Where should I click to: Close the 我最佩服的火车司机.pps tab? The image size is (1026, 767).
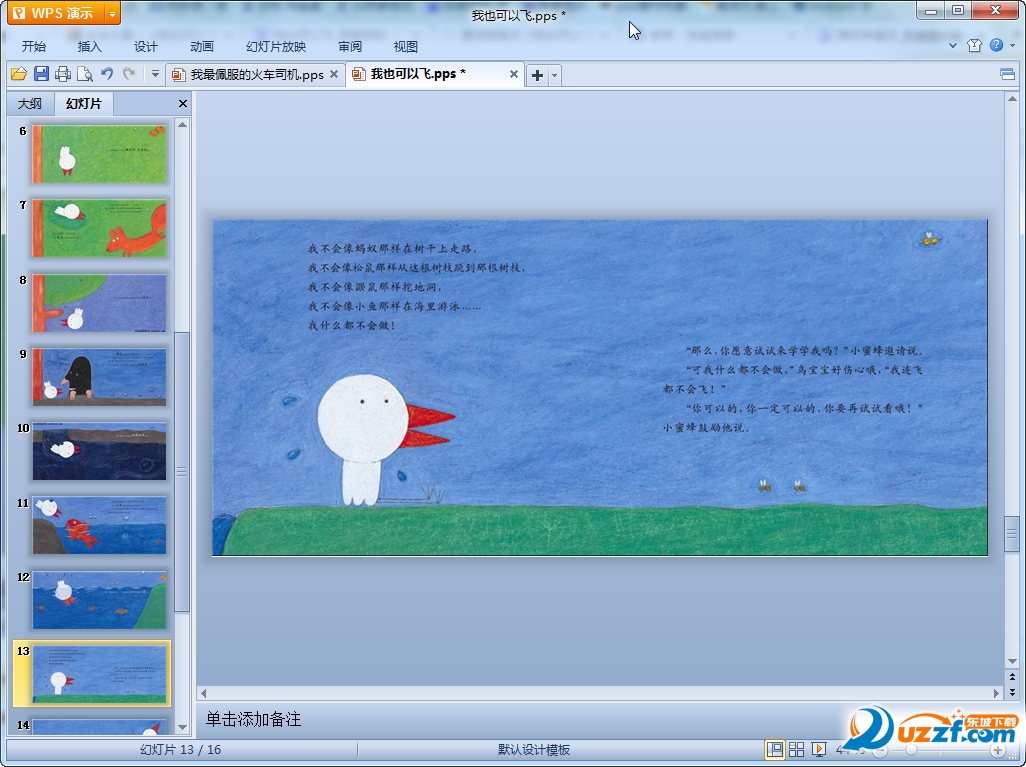pos(334,75)
